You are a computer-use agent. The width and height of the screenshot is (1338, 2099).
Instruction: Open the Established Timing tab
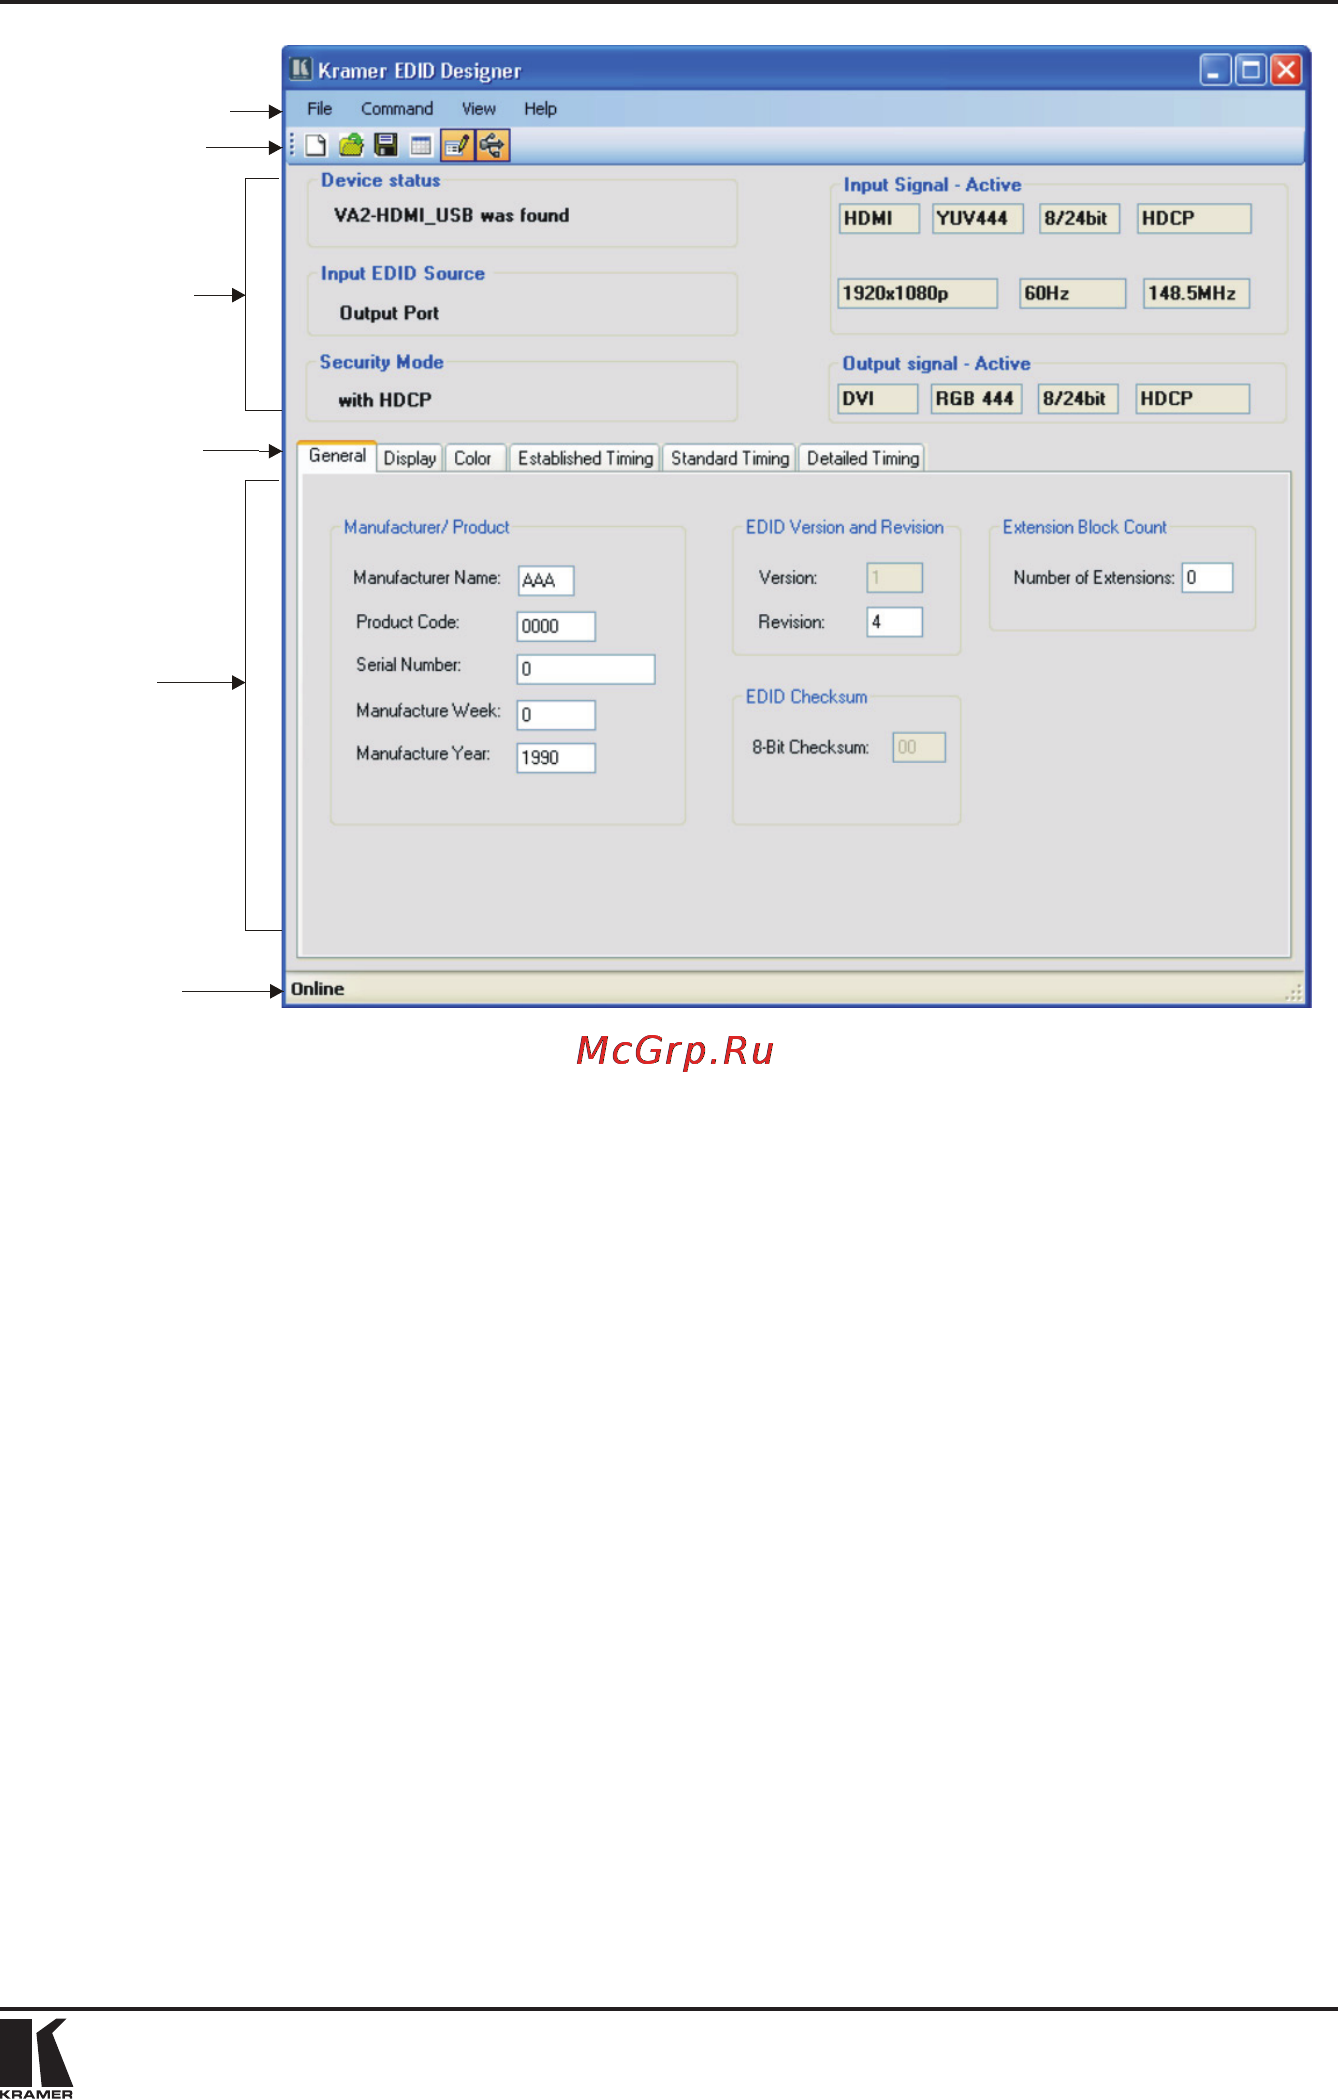(x=585, y=458)
